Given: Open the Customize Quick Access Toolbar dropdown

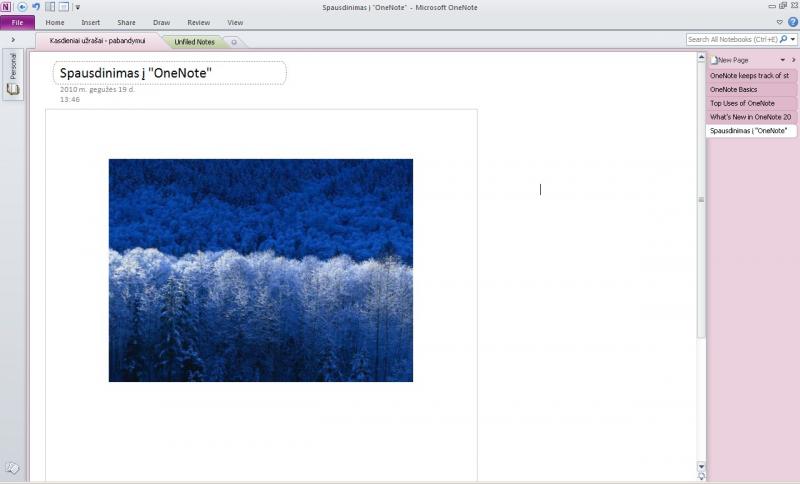Looking at the screenshot, I should pyautogui.click(x=78, y=8).
